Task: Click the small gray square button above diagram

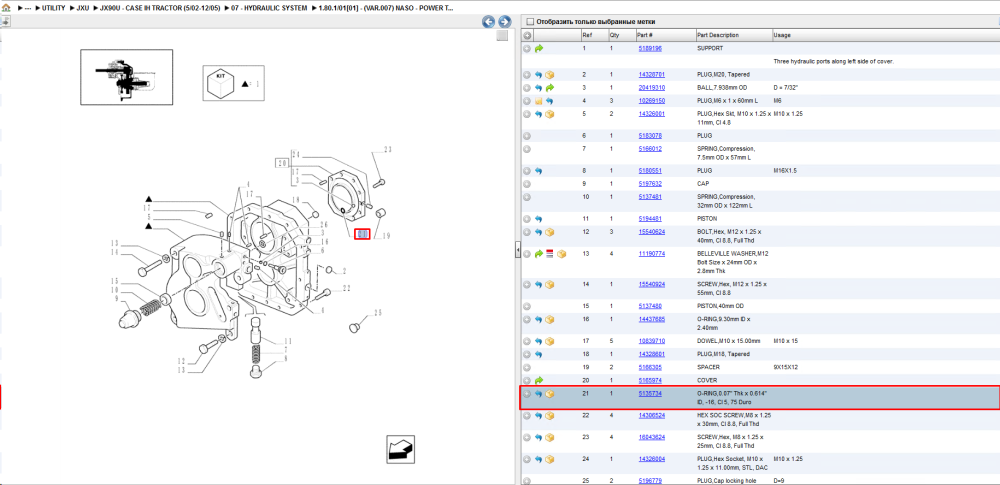Action: (503, 36)
